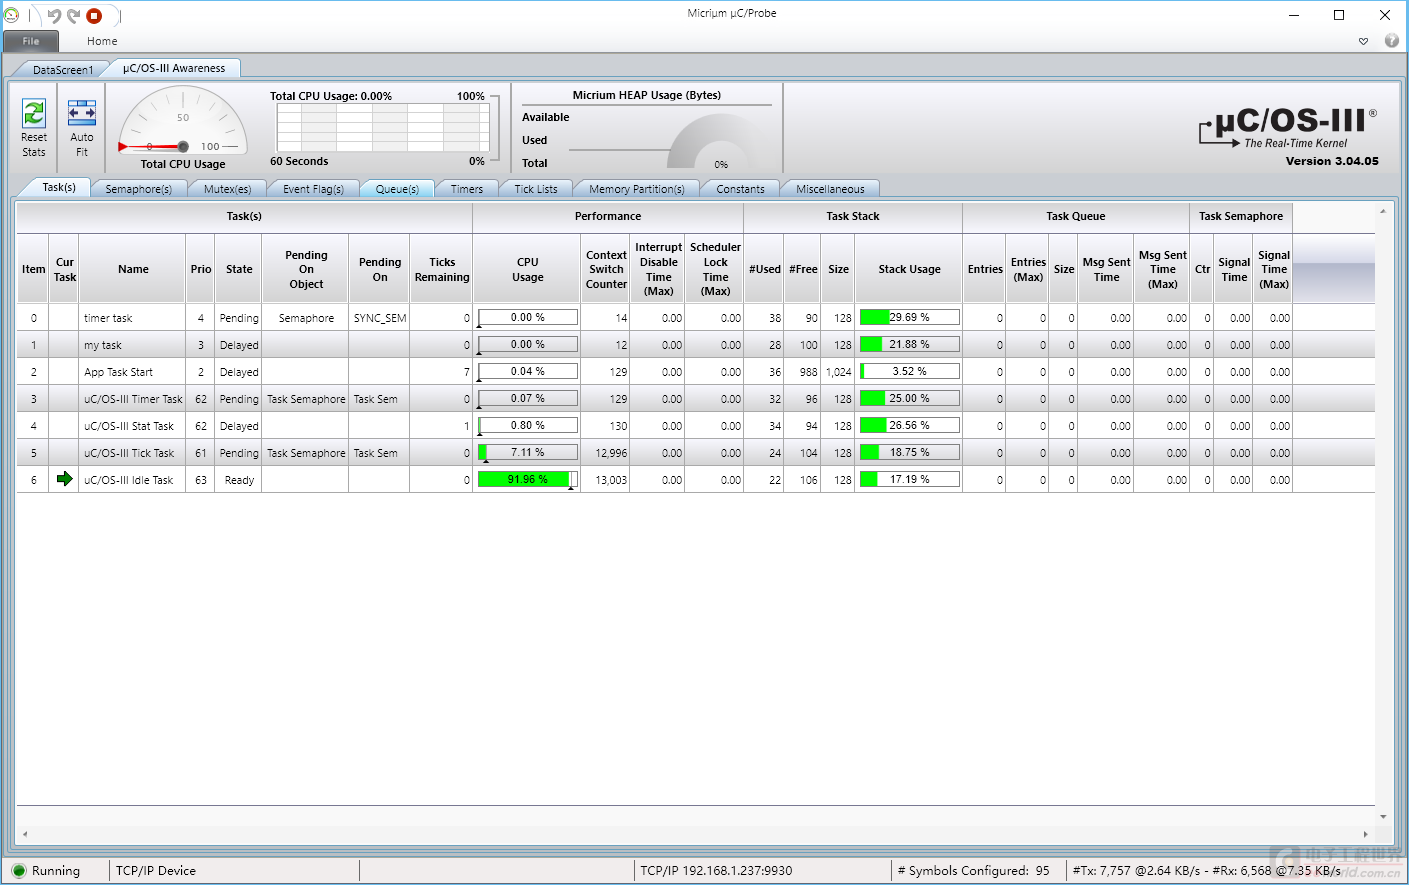Image resolution: width=1409 pixels, height=885 pixels.
Task: Select the 'uC/OS-III Tick Task' row name
Action: (129, 453)
